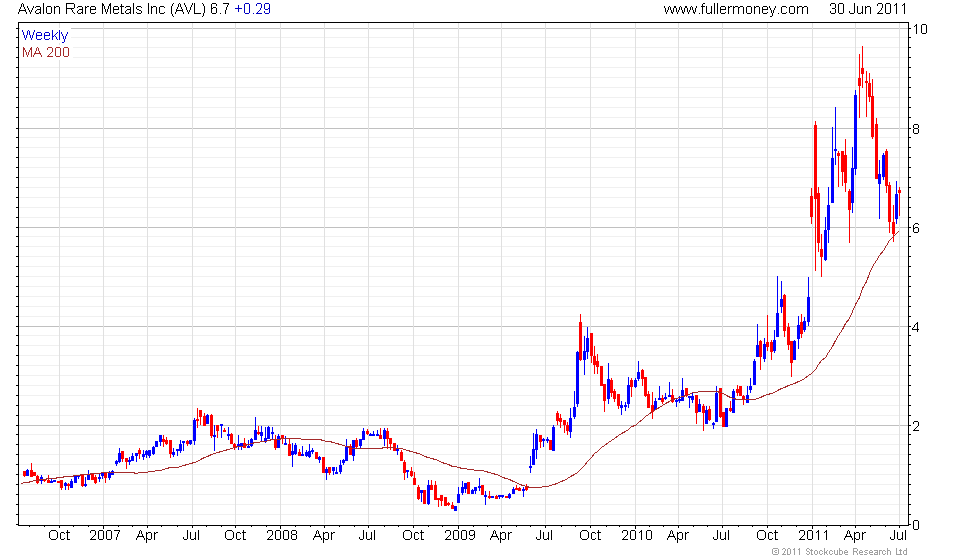Screen dimensions: 960x560
Task: Click the first 'Oct' label on time axis
Action: pos(59,536)
